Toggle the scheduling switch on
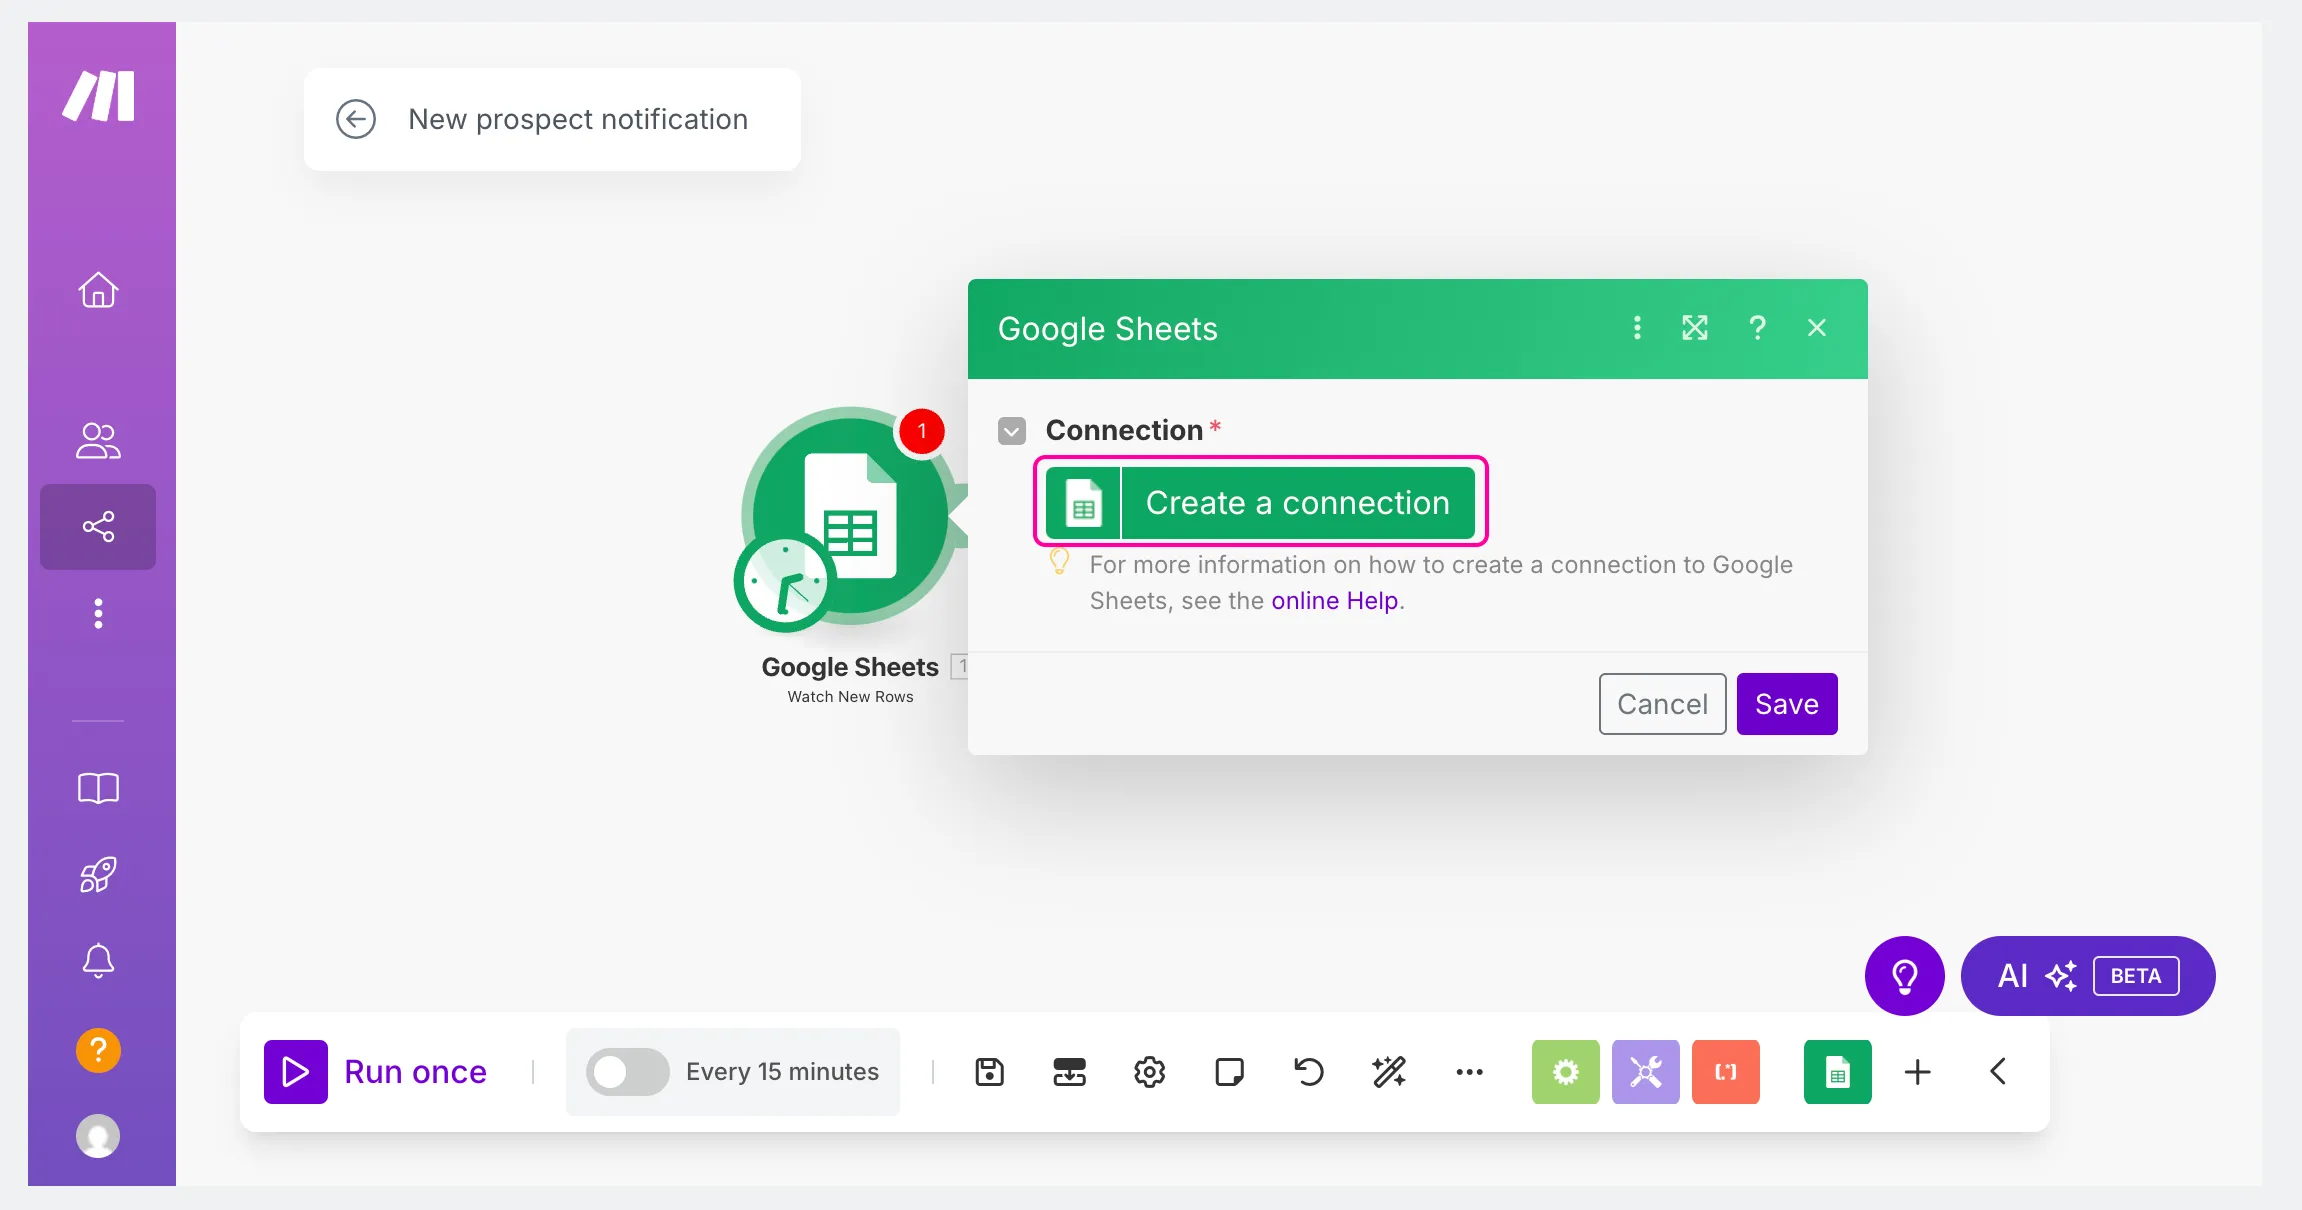2302x1210 pixels. pos(627,1072)
